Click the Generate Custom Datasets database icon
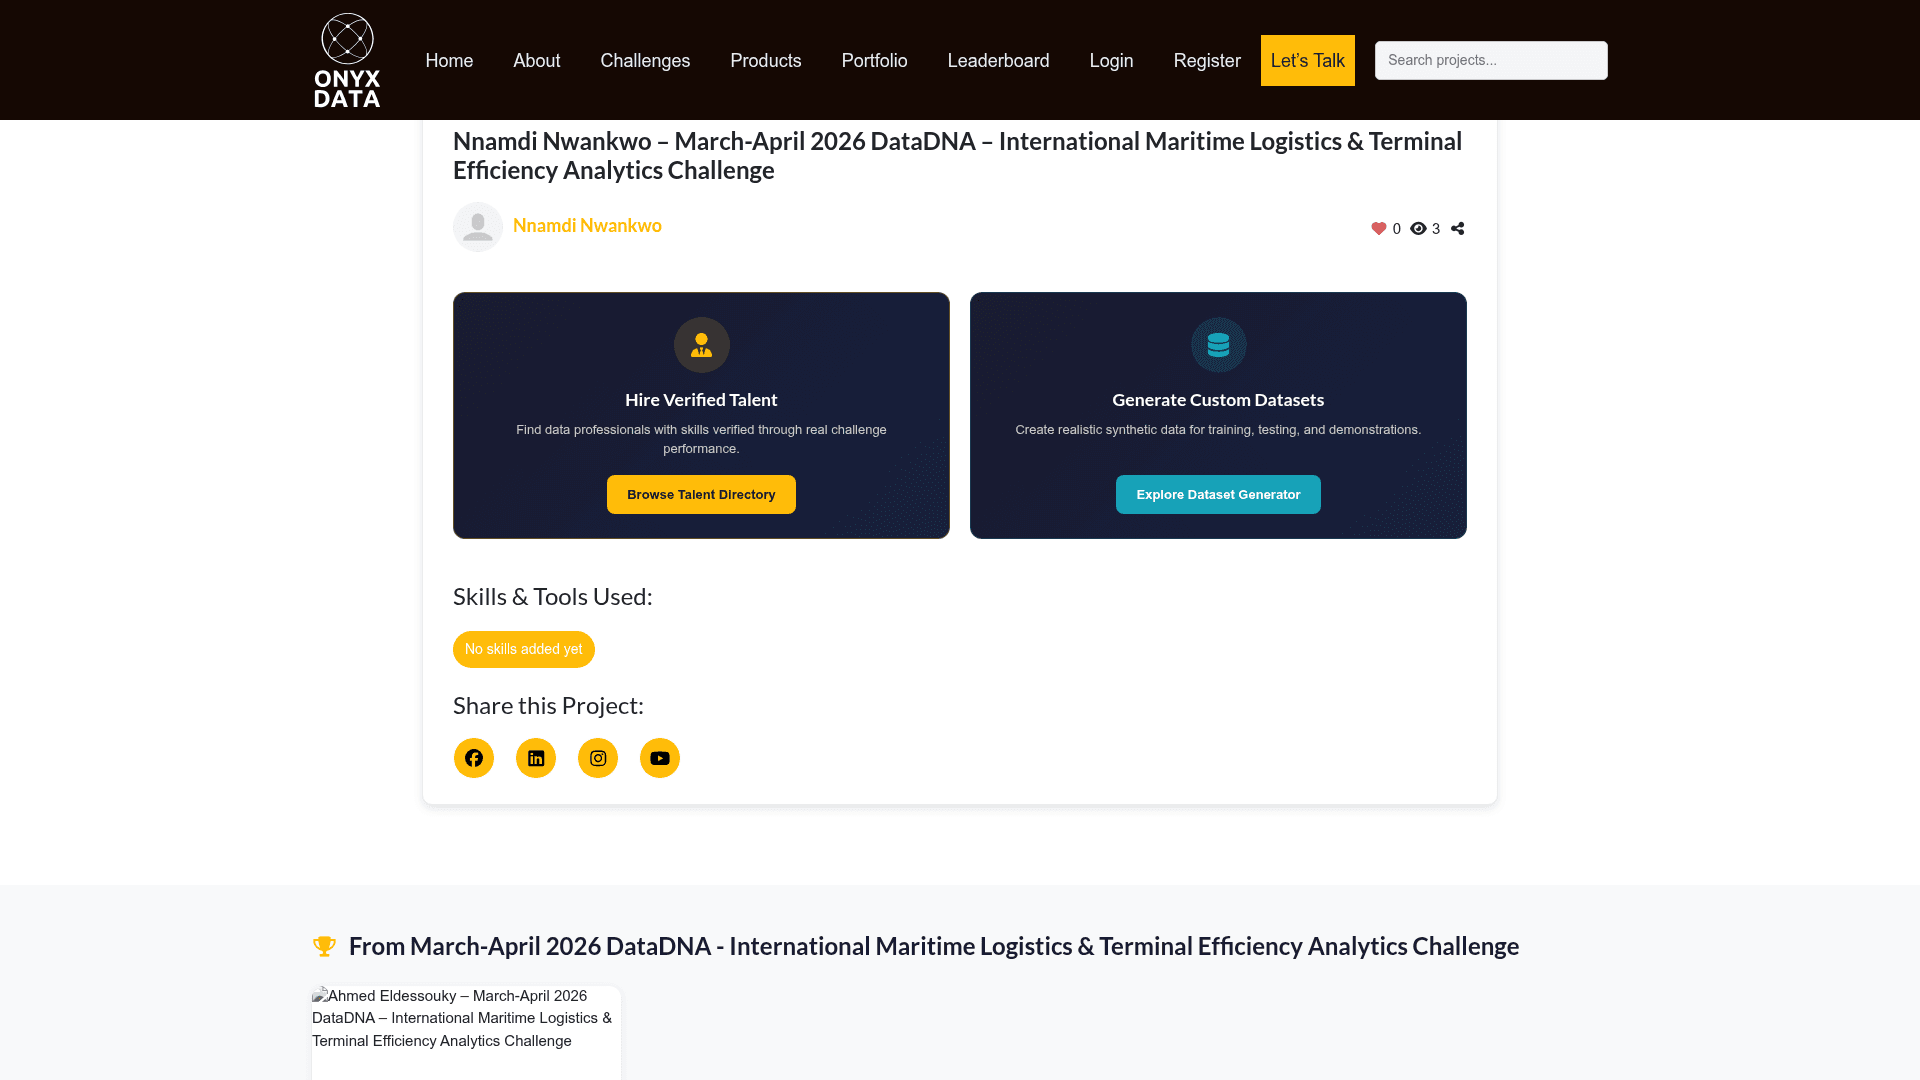The height and width of the screenshot is (1080, 1920). coord(1218,345)
